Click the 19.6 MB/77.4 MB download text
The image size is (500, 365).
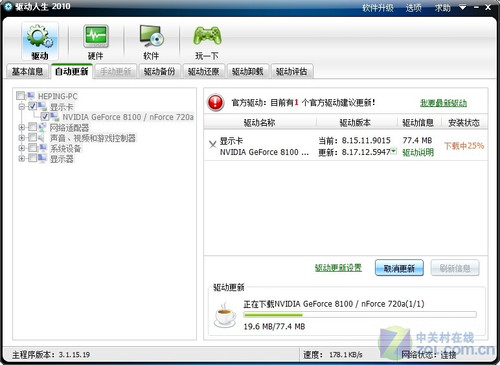[x=274, y=326]
